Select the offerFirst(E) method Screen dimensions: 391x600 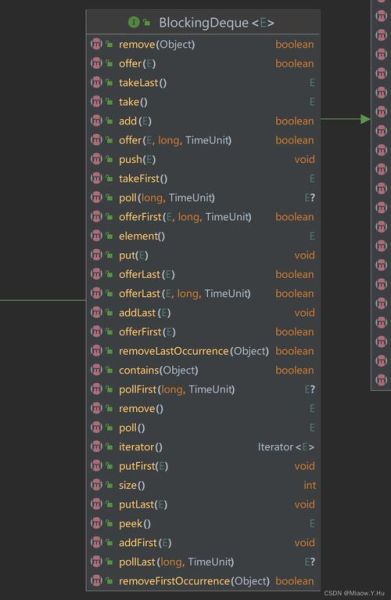click(147, 331)
